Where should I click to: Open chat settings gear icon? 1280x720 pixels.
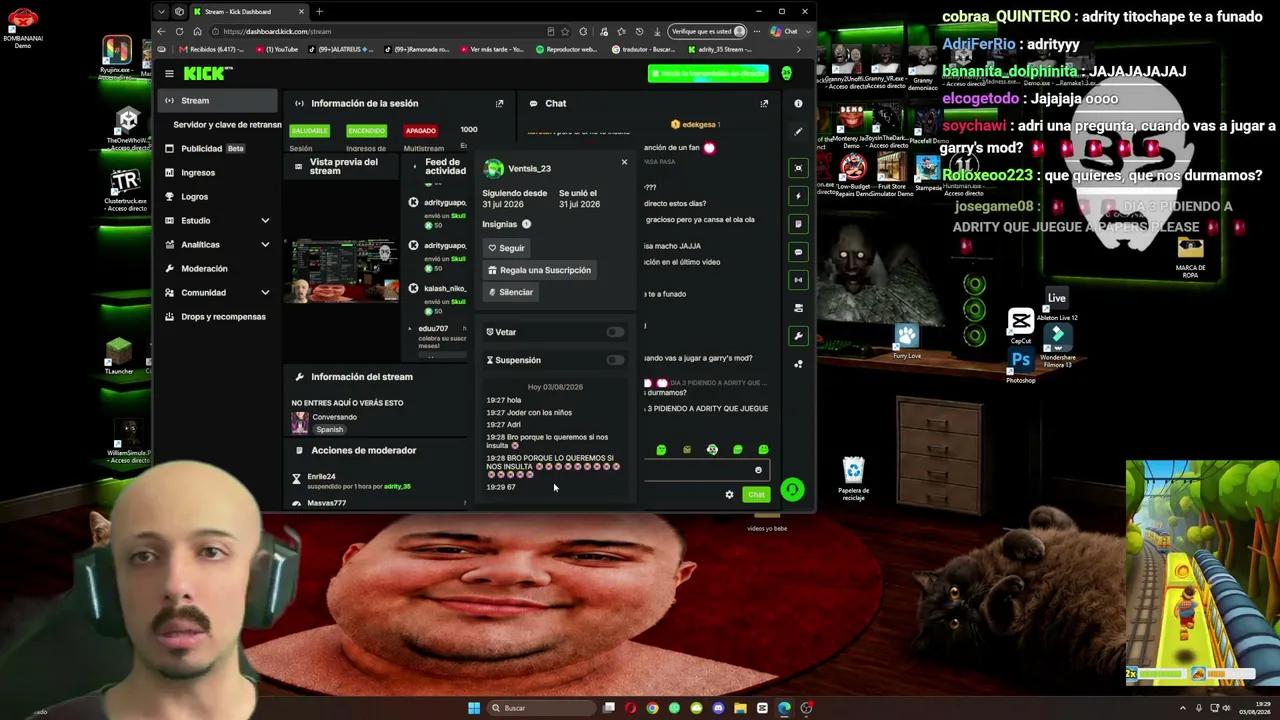click(729, 495)
